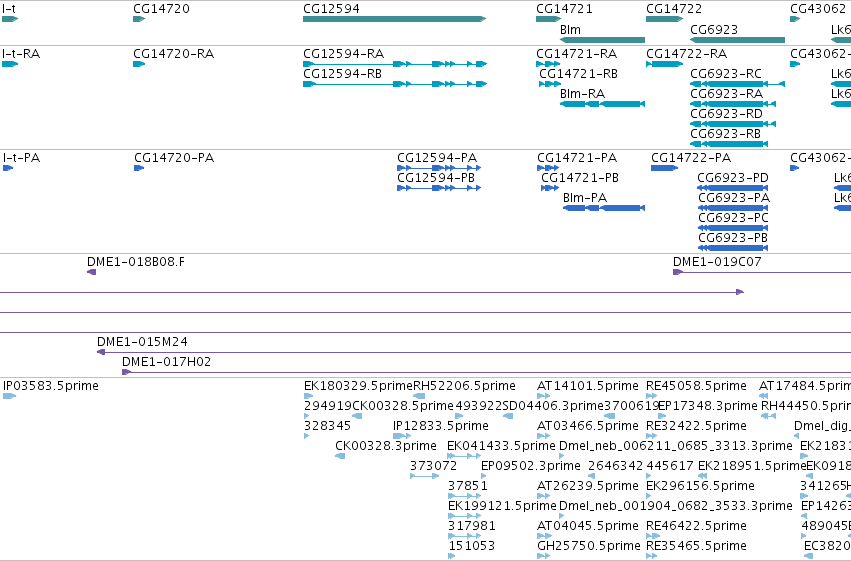Viewport: 851px width, 561px height.
Task: Open the Blm-RA transcript label
Action: pos(582,94)
